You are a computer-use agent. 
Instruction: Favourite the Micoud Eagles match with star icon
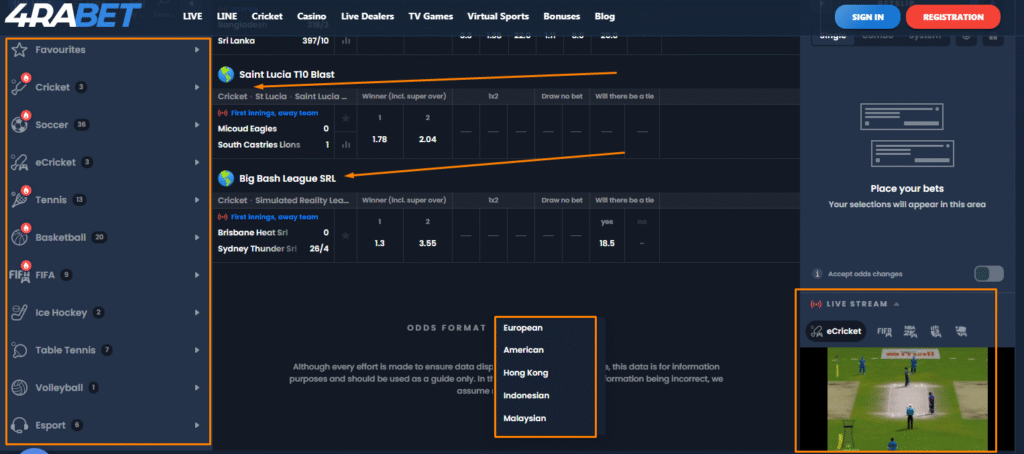click(345, 118)
